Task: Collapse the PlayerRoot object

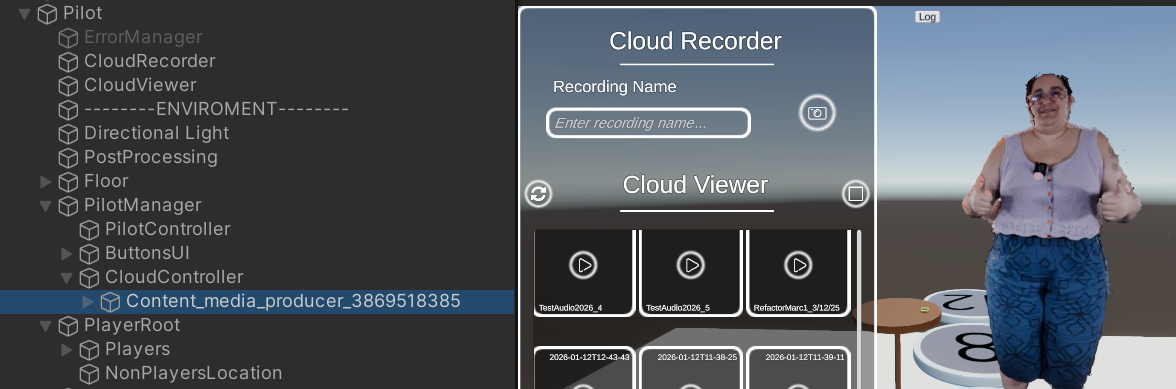Action: (x=46, y=325)
